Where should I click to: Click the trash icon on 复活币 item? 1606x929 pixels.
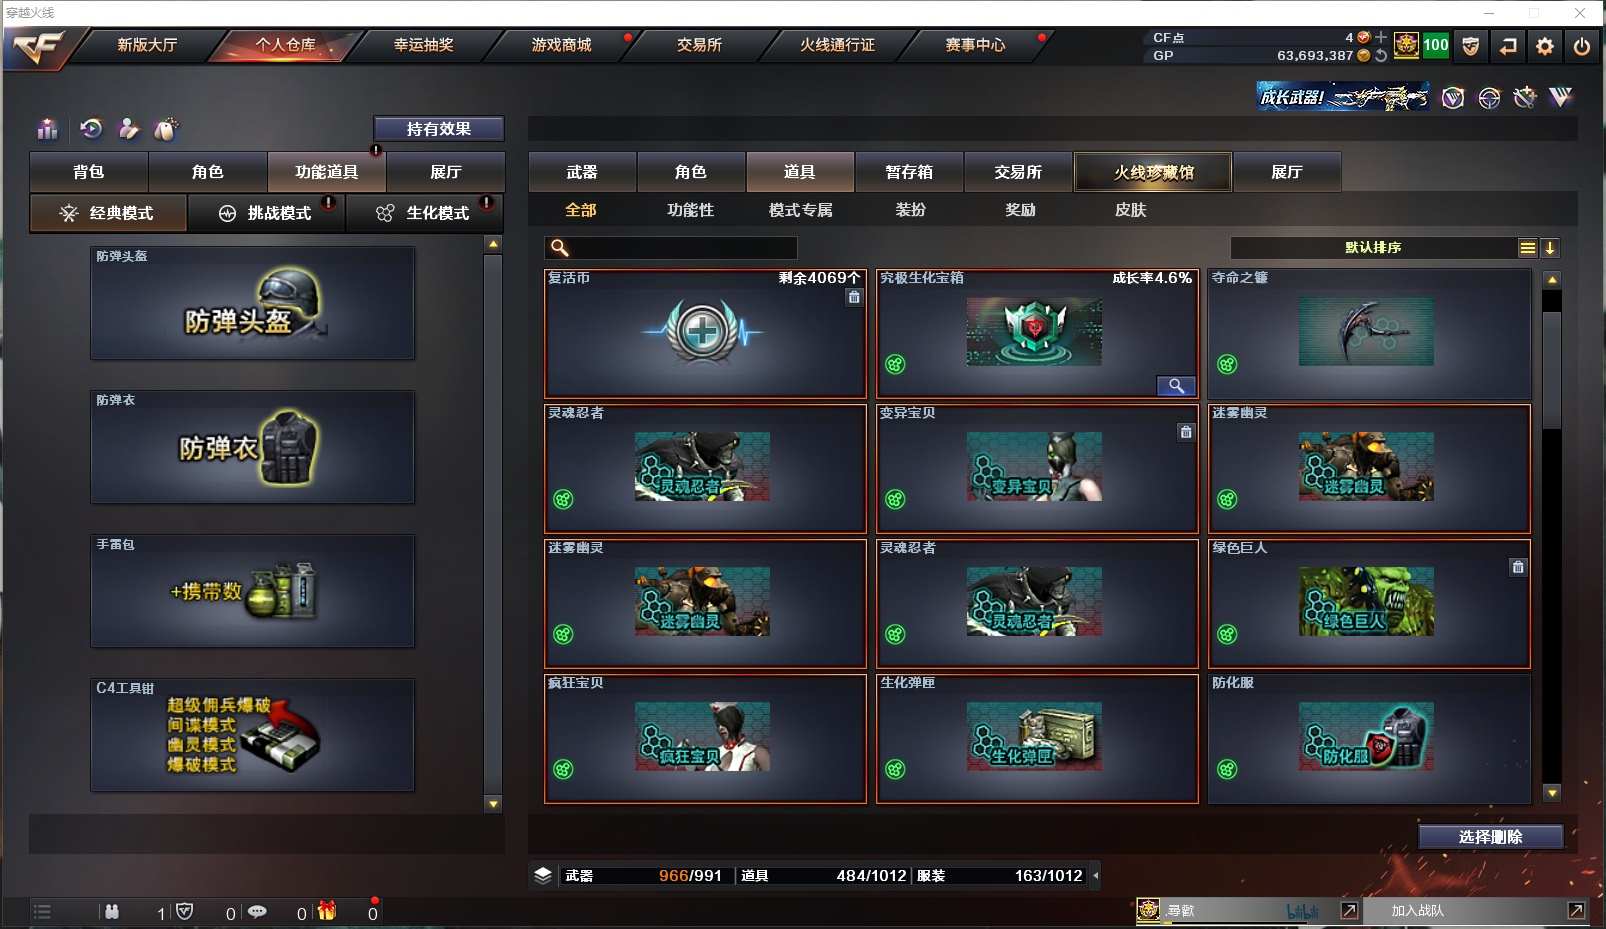point(854,297)
